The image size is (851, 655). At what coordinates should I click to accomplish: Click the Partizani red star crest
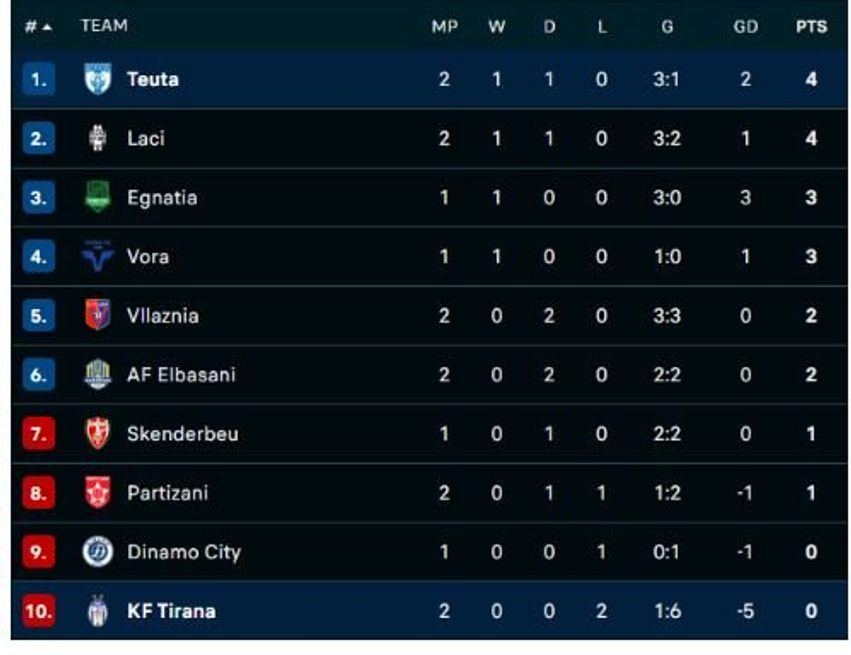(x=98, y=492)
